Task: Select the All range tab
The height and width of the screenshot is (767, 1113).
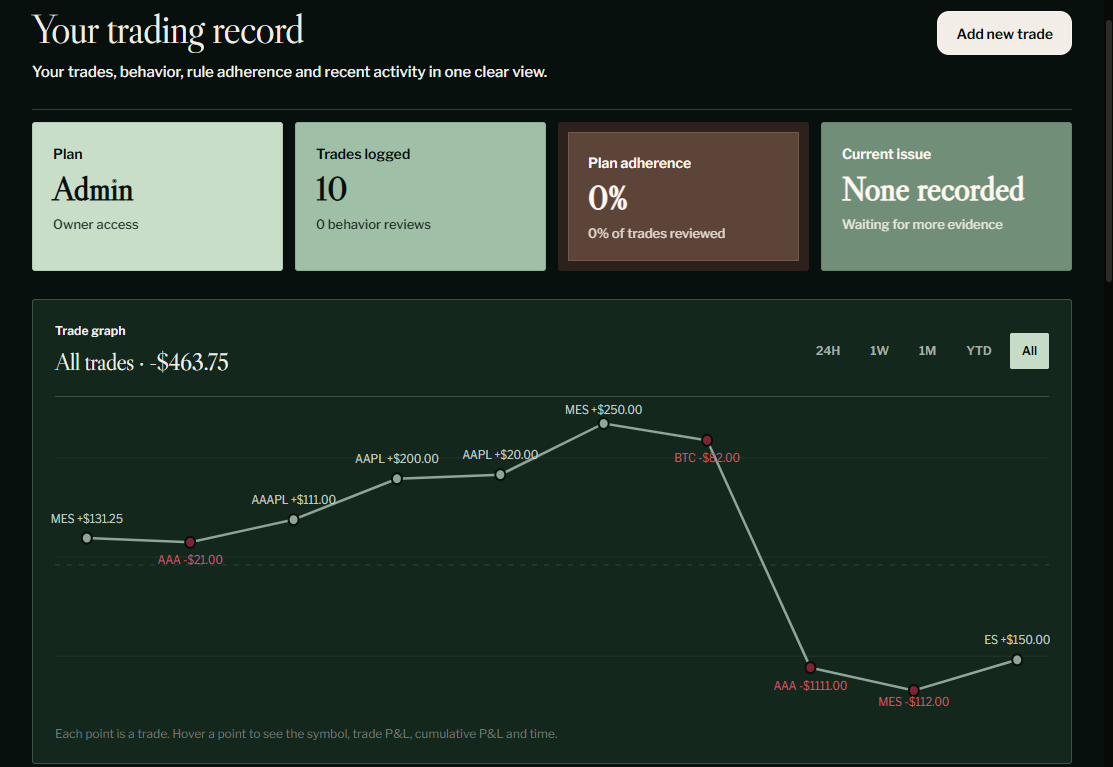Action: click(1029, 351)
